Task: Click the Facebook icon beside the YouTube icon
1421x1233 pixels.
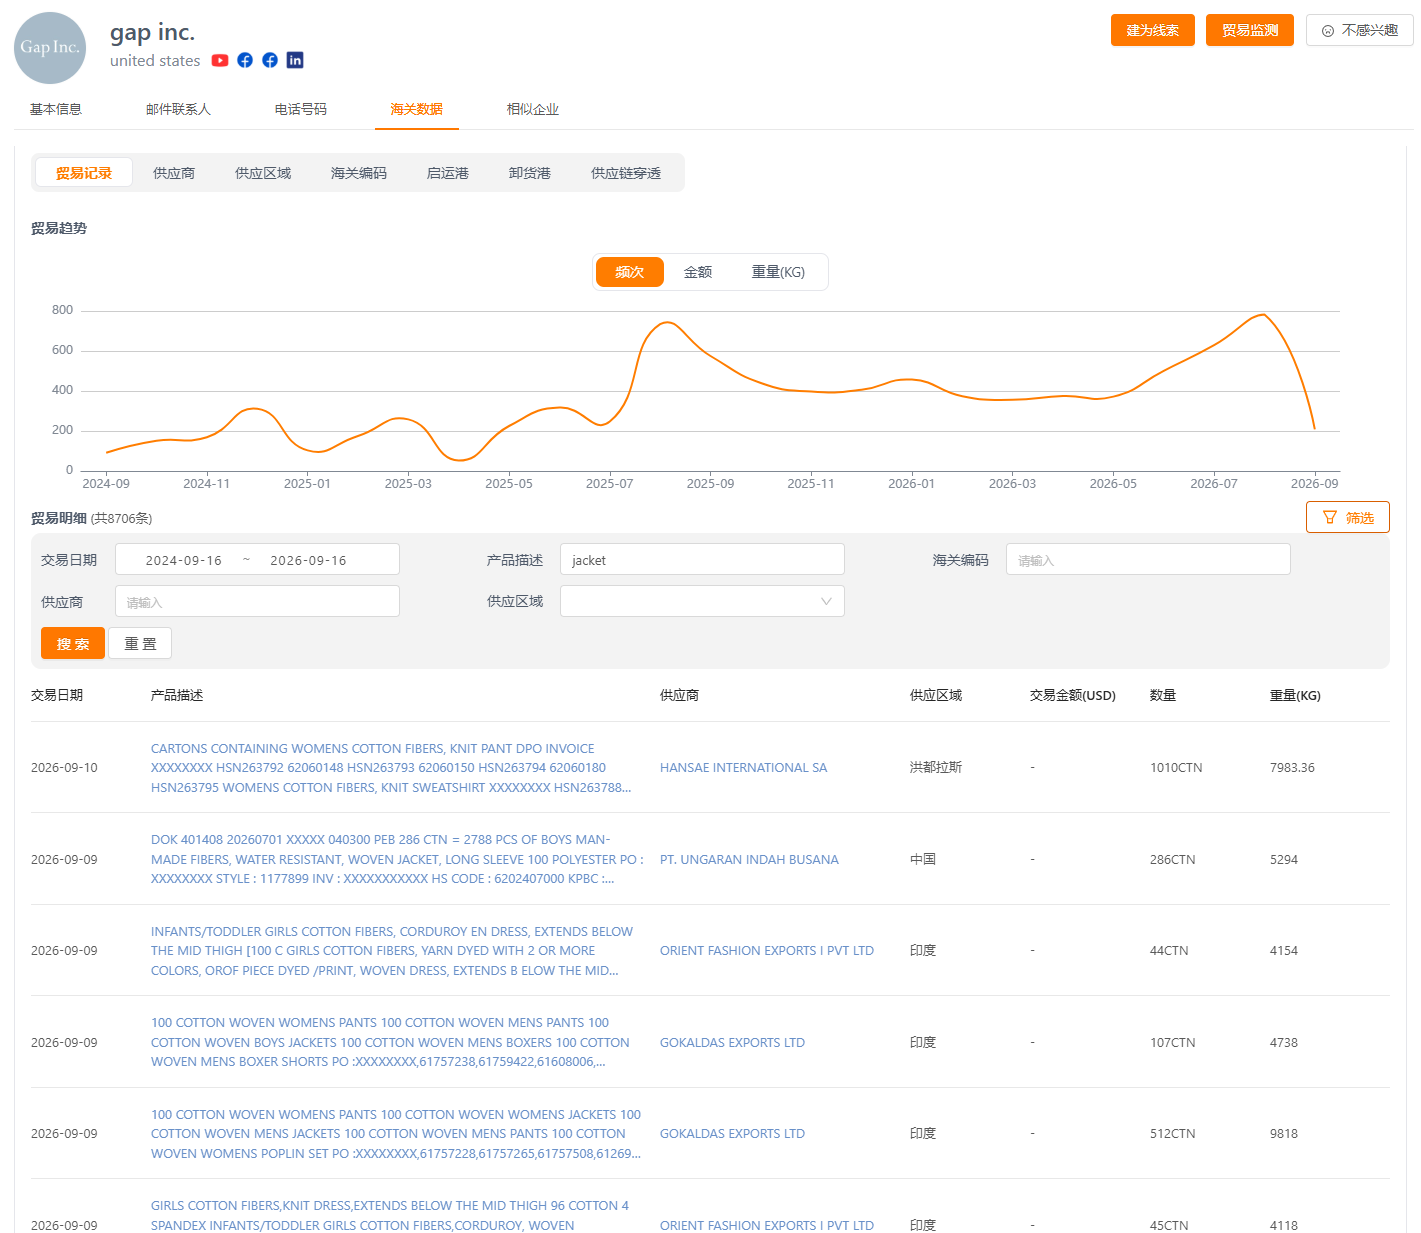Action: click(245, 61)
